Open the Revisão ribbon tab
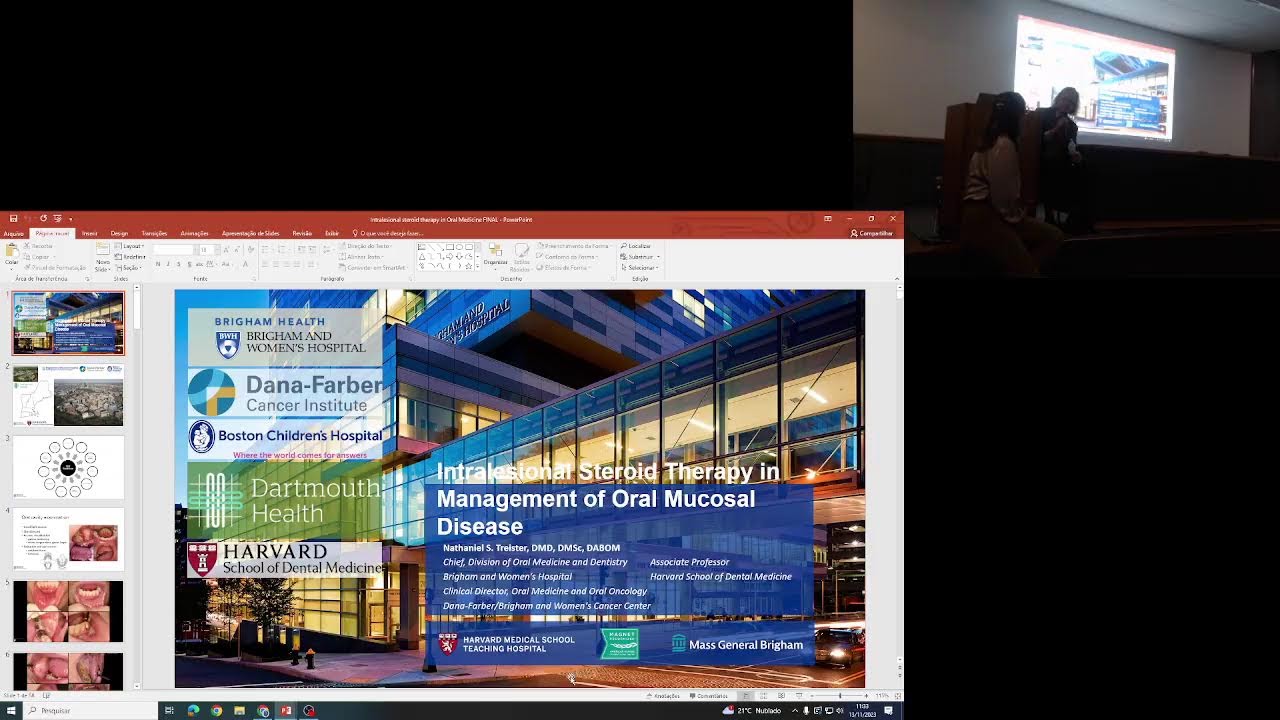 coord(302,233)
